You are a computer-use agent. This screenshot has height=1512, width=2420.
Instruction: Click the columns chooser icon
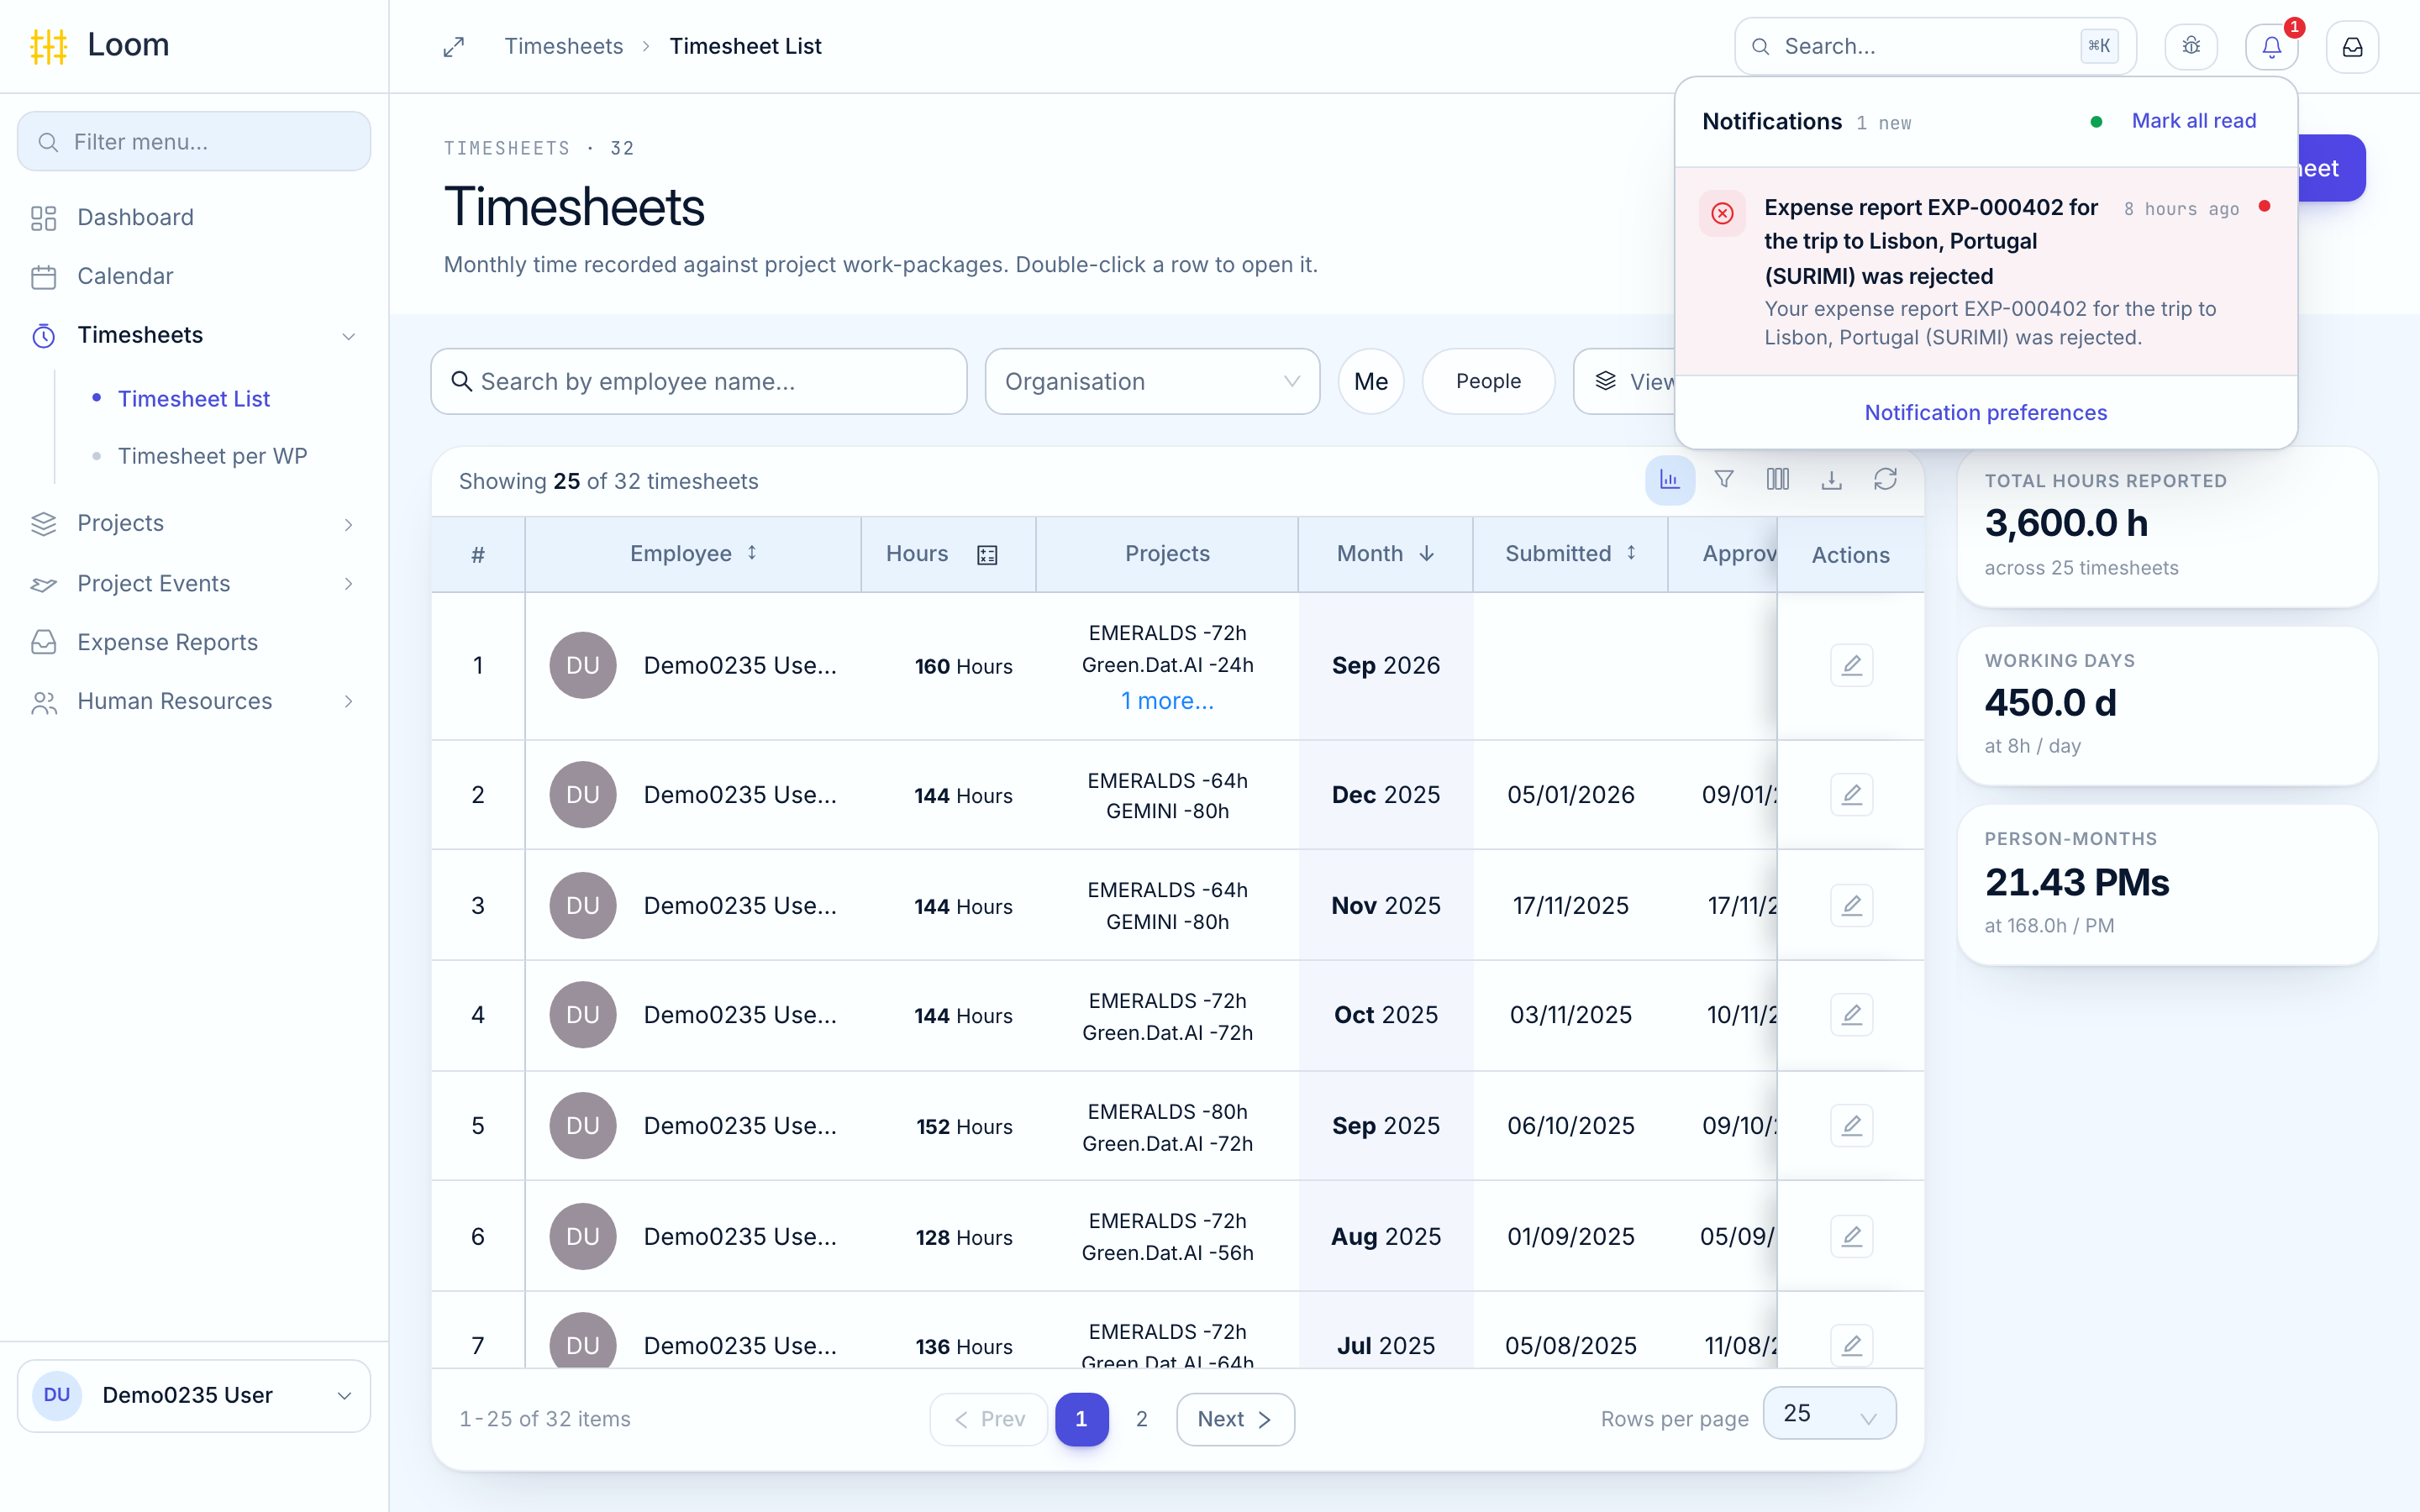[1778, 480]
